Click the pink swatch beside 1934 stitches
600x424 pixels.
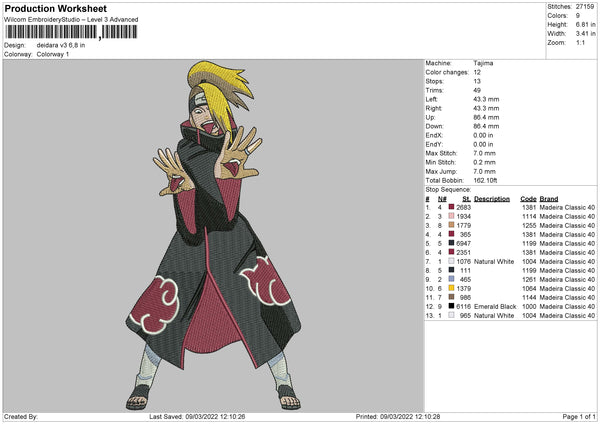point(452,216)
